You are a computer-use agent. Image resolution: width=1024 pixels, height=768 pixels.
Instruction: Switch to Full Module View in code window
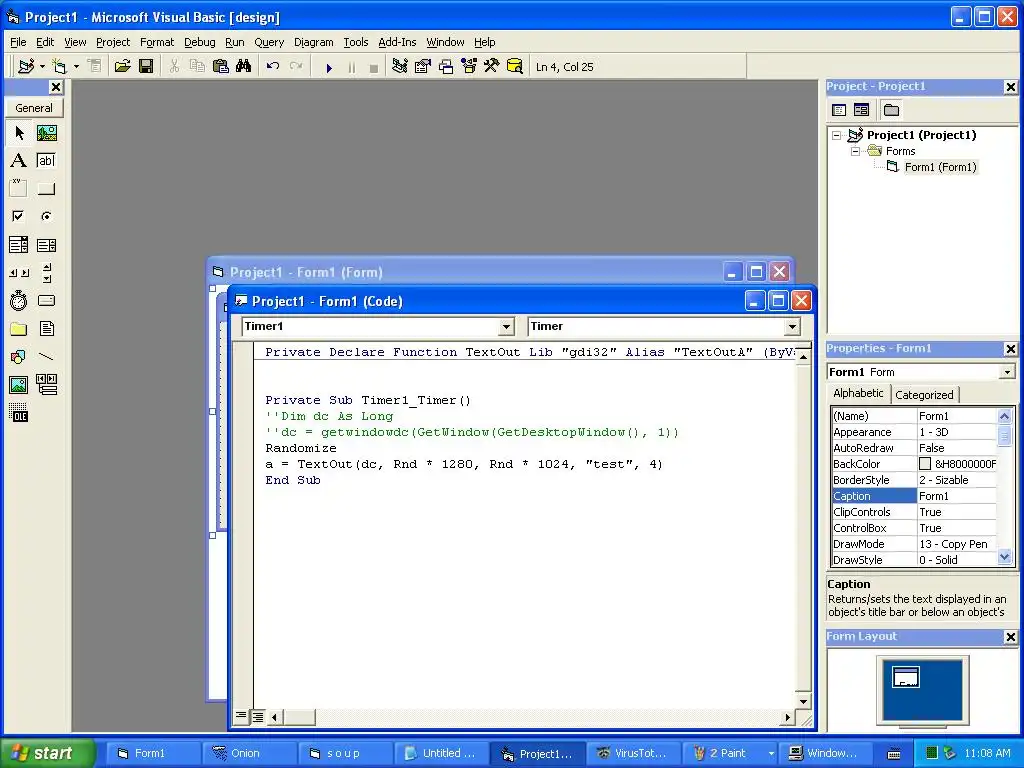tap(257, 717)
